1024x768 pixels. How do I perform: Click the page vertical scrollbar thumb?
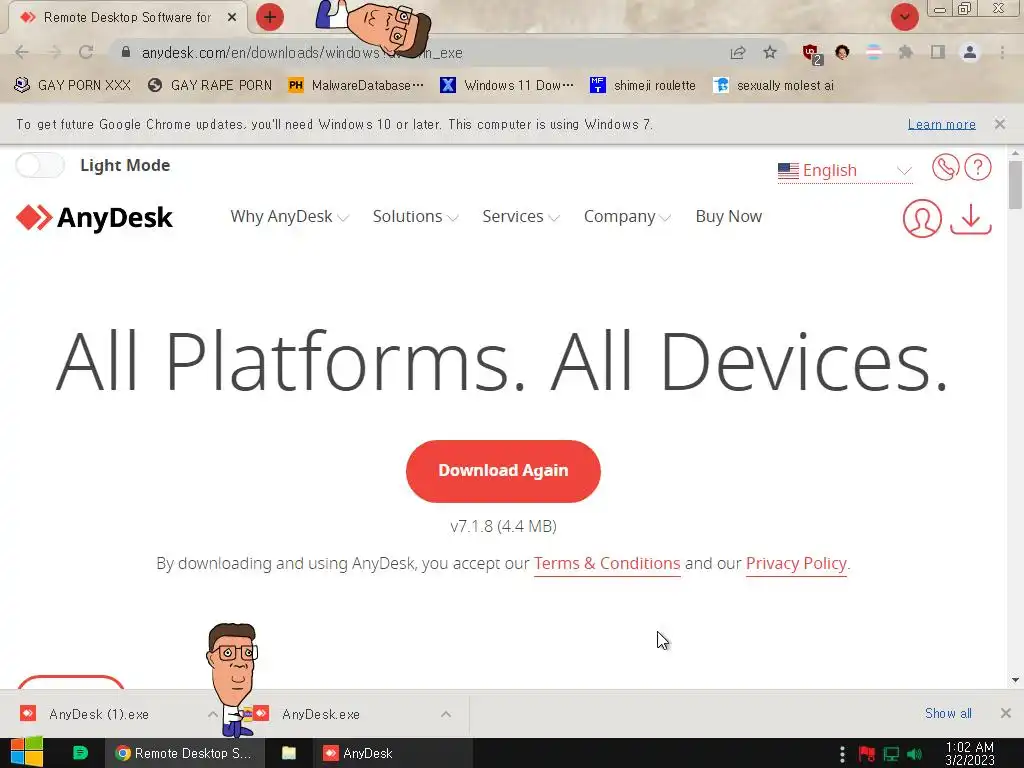pos(1015,185)
